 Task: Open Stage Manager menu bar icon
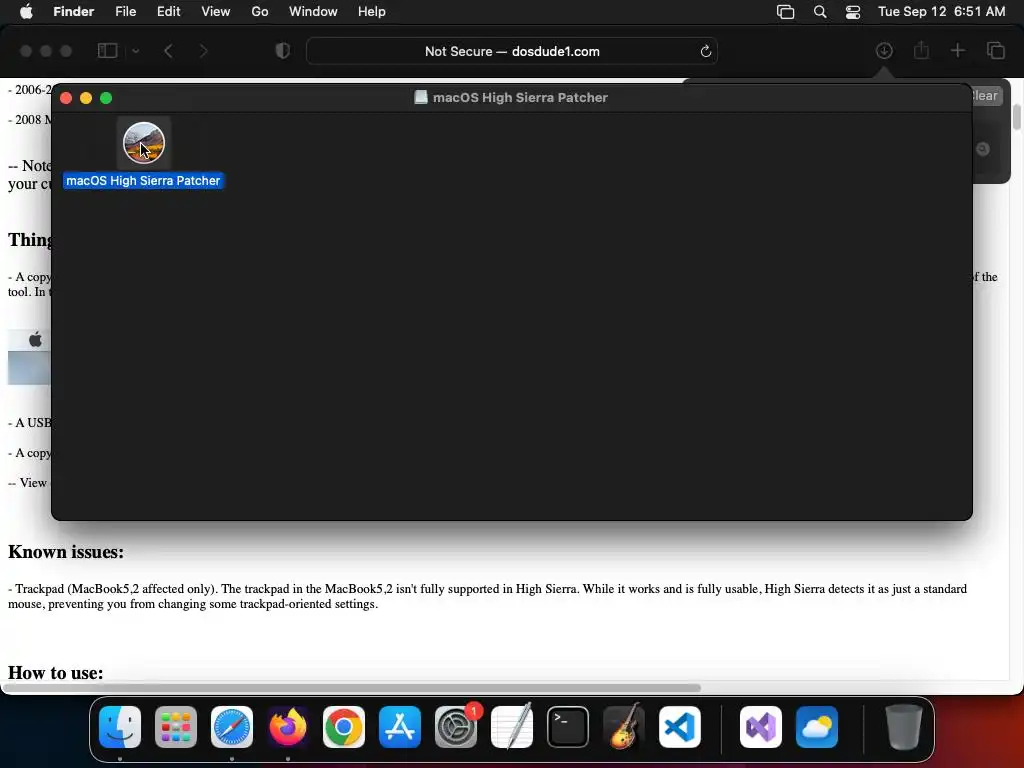[x=786, y=12]
